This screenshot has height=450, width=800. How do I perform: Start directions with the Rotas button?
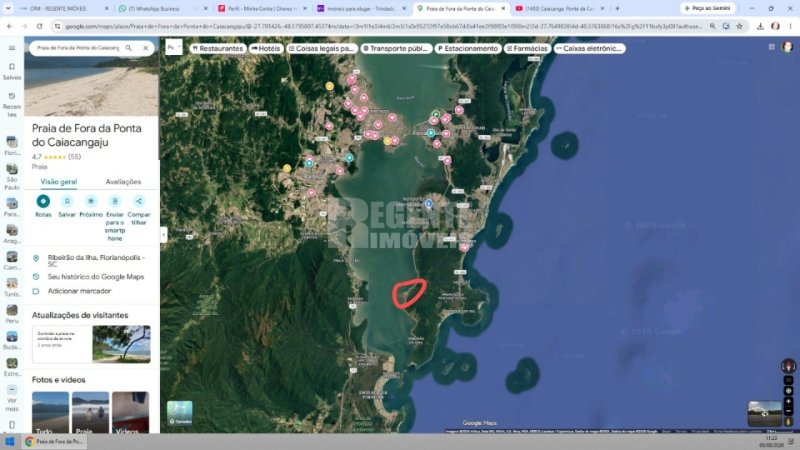[43, 206]
